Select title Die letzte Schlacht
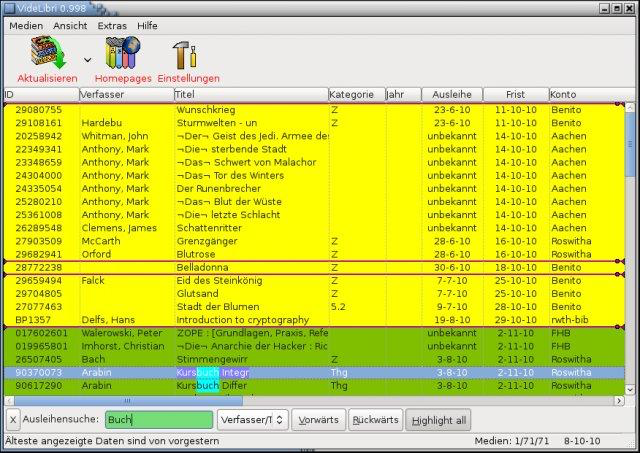This screenshot has height=453, width=640. 228,215
